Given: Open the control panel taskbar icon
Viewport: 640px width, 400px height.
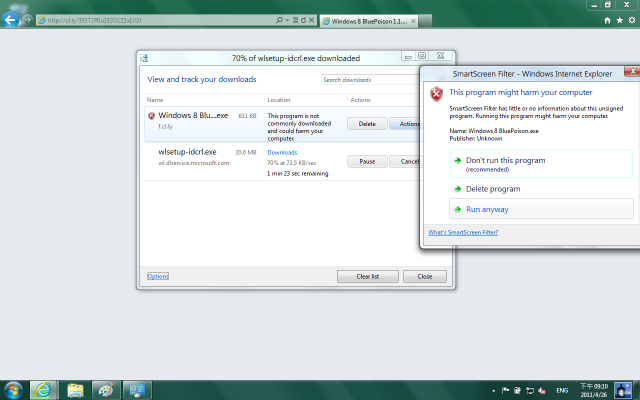Looking at the screenshot, I should [138, 390].
